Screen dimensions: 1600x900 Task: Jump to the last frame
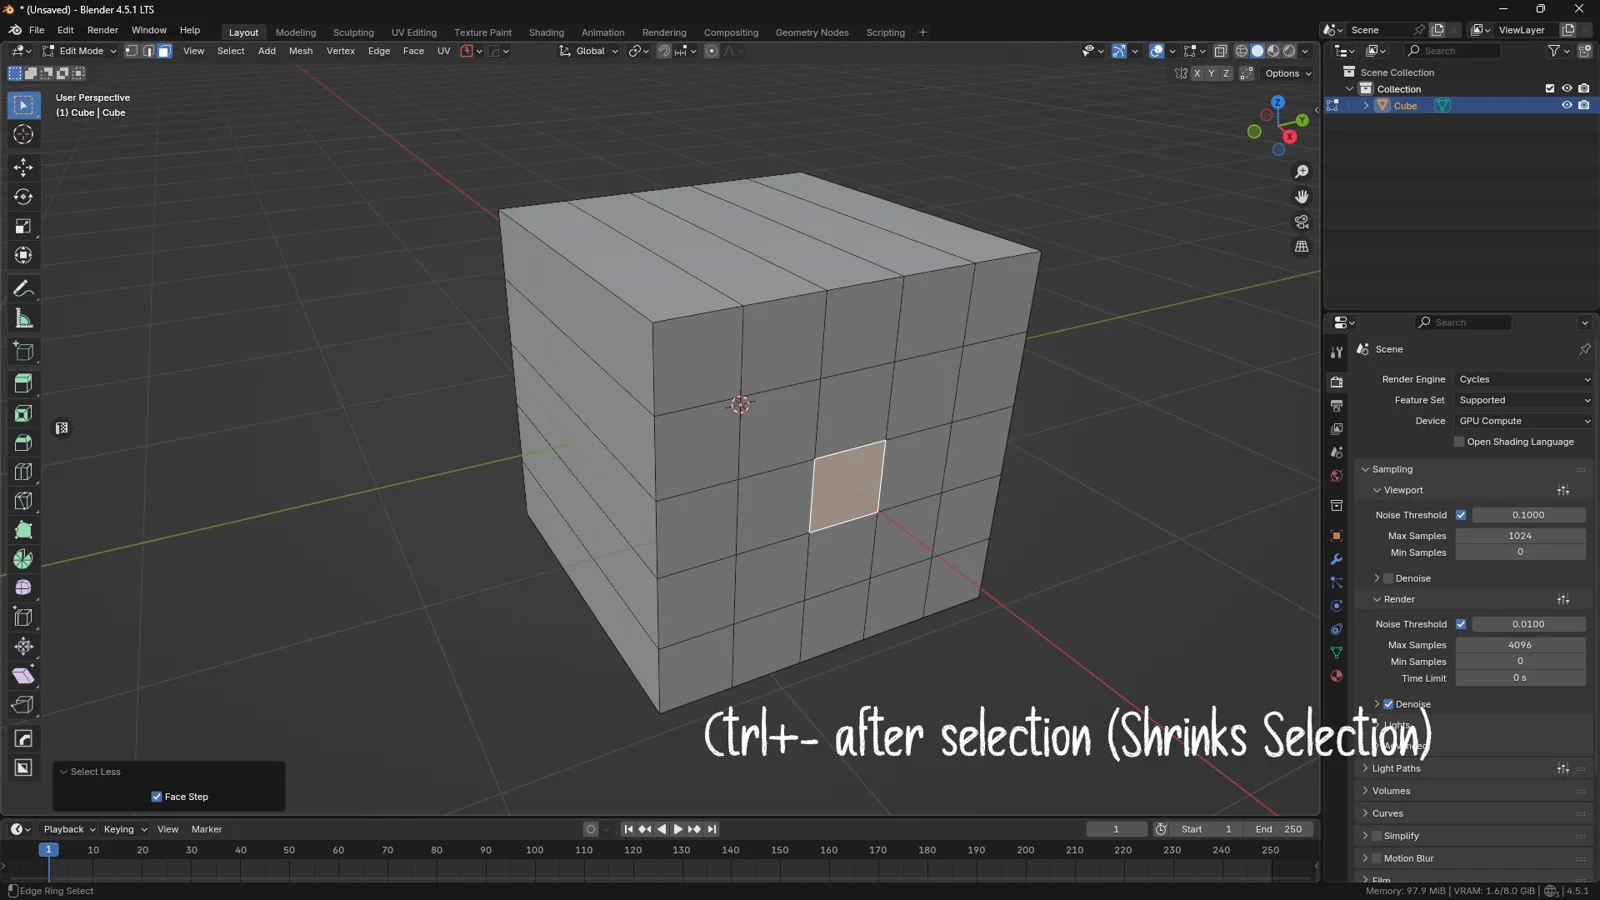712,829
